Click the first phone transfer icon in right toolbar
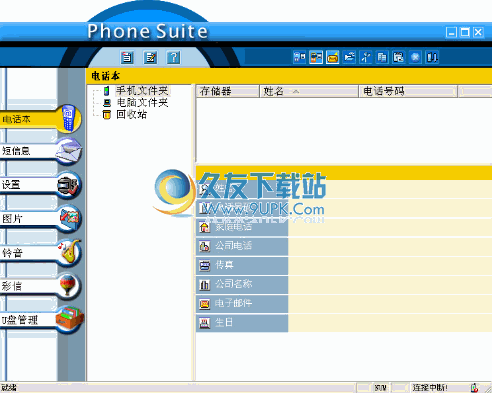This screenshot has height=393, width=492. [299, 57]
